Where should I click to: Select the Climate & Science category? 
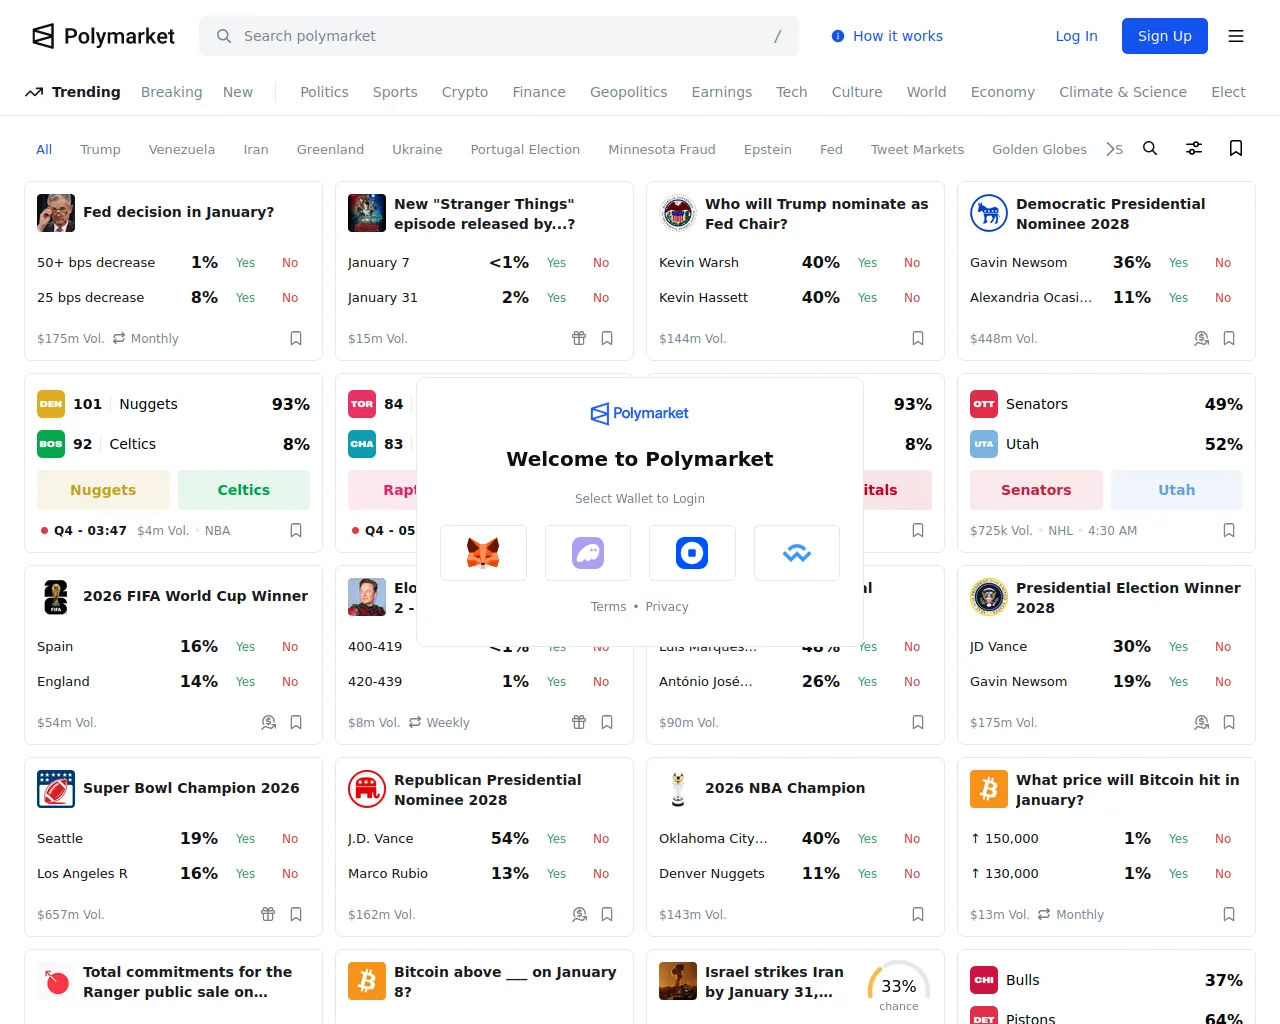point(1123,92)
